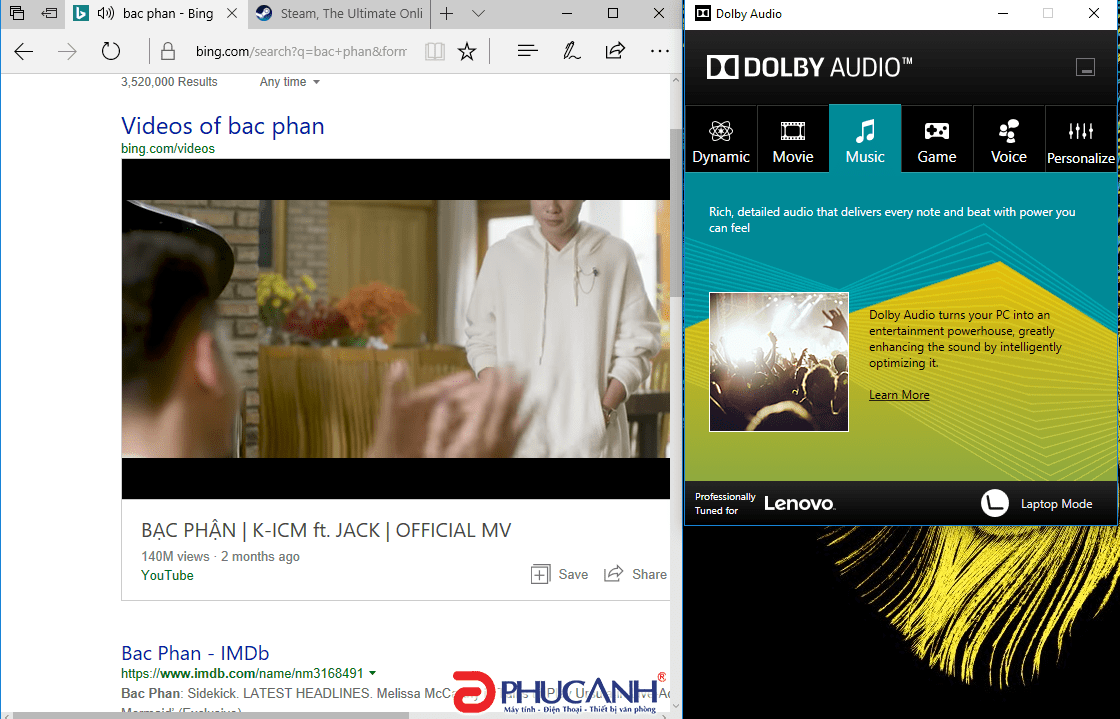Click the padlock site info icon
The height and width of the screenshot is (719, 1120).
point(168,51)
